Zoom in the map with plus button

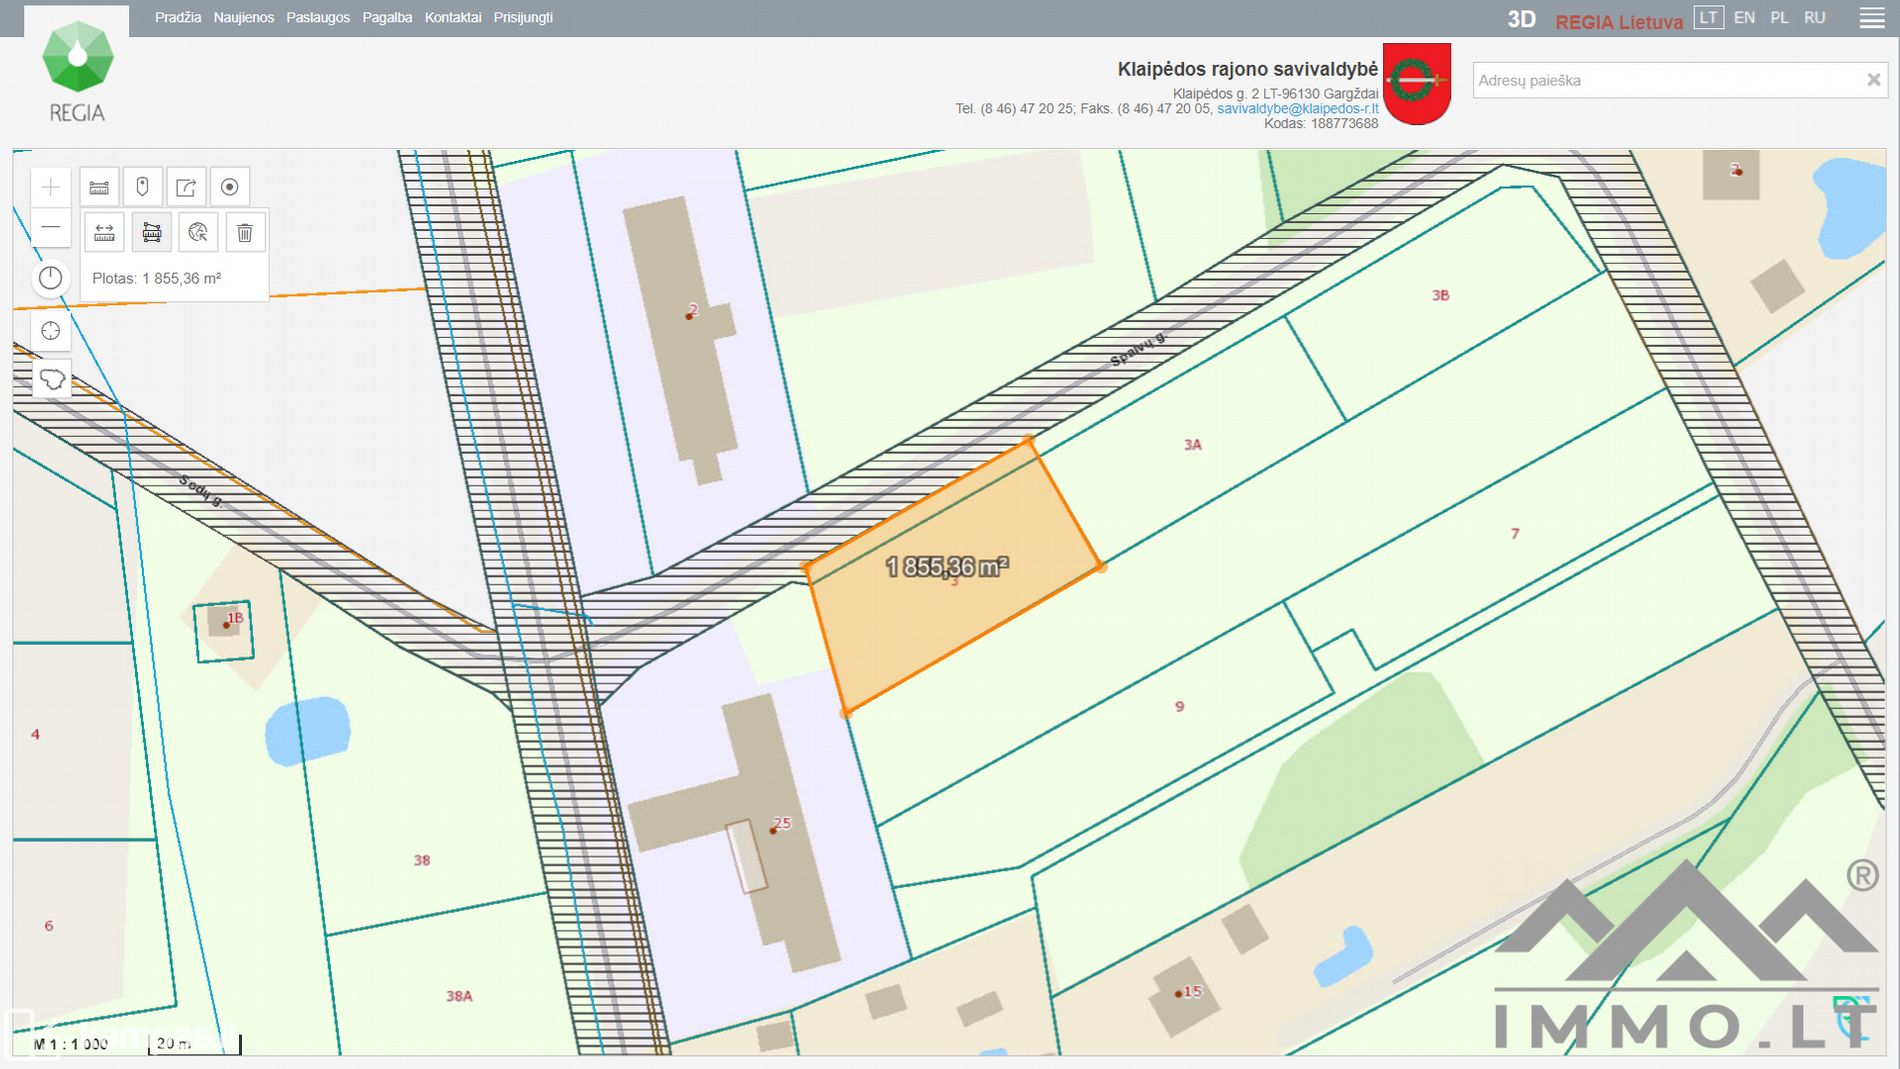(x=51, y=187)
